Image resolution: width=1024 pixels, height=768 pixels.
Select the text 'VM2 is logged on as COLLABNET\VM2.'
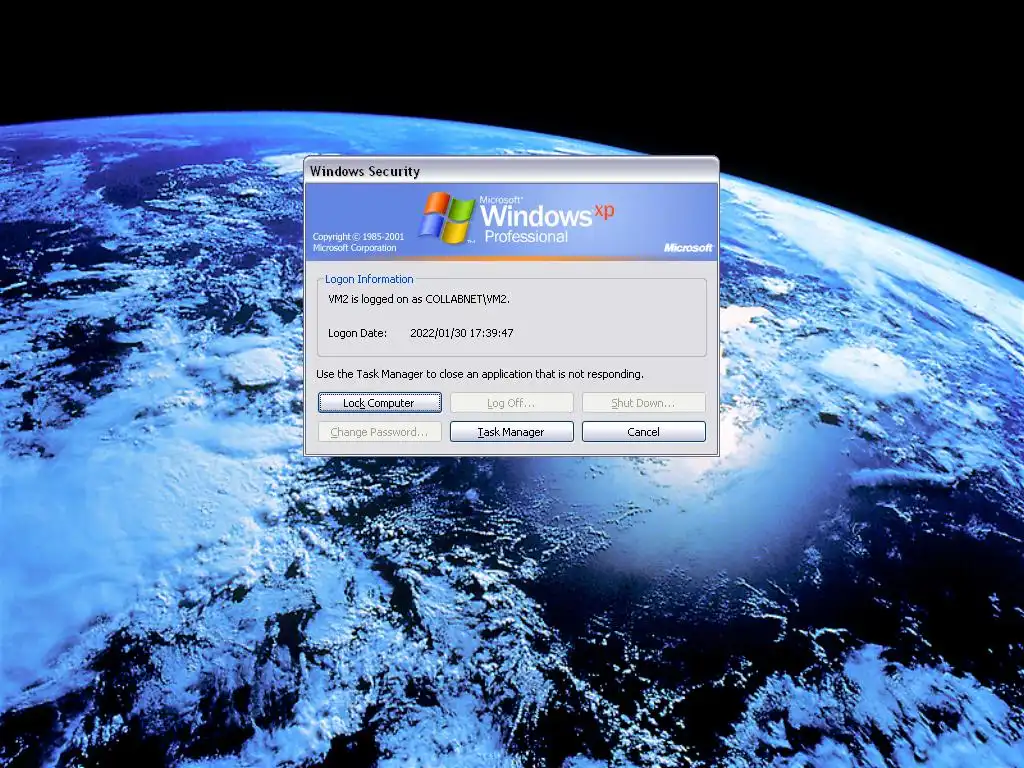419,299
